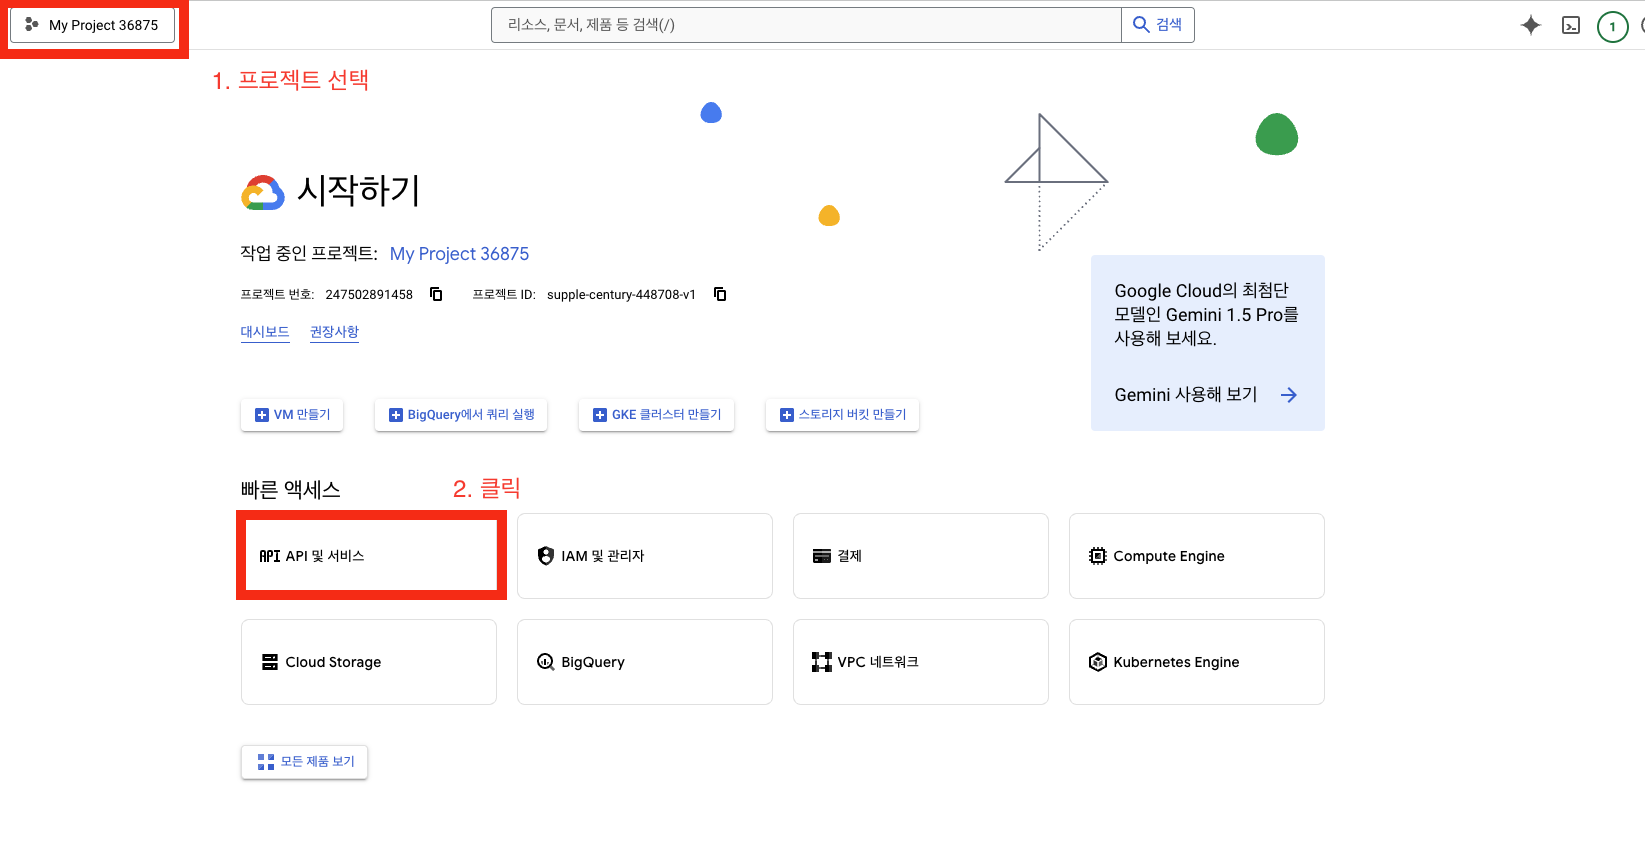This screenshot has width=1645, height=849.
Task: Click the VM 만들기 button
Action: tap(292, 415)
